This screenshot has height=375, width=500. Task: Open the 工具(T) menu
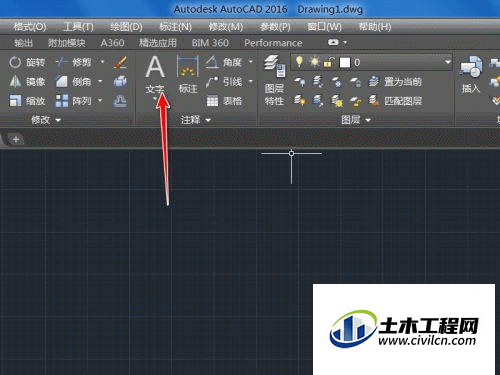pos(78,27)
